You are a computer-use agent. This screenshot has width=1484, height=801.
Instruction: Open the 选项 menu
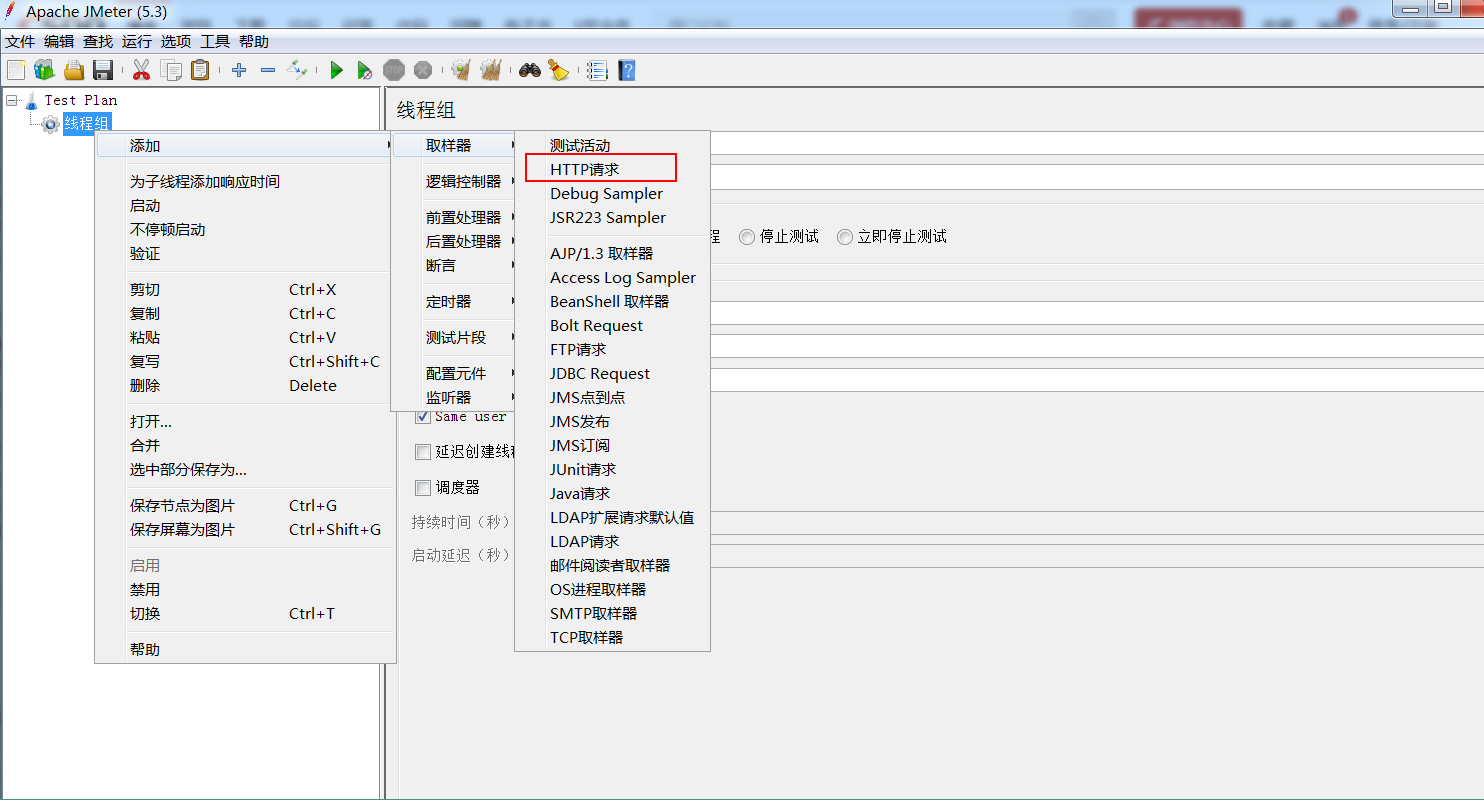176,42
